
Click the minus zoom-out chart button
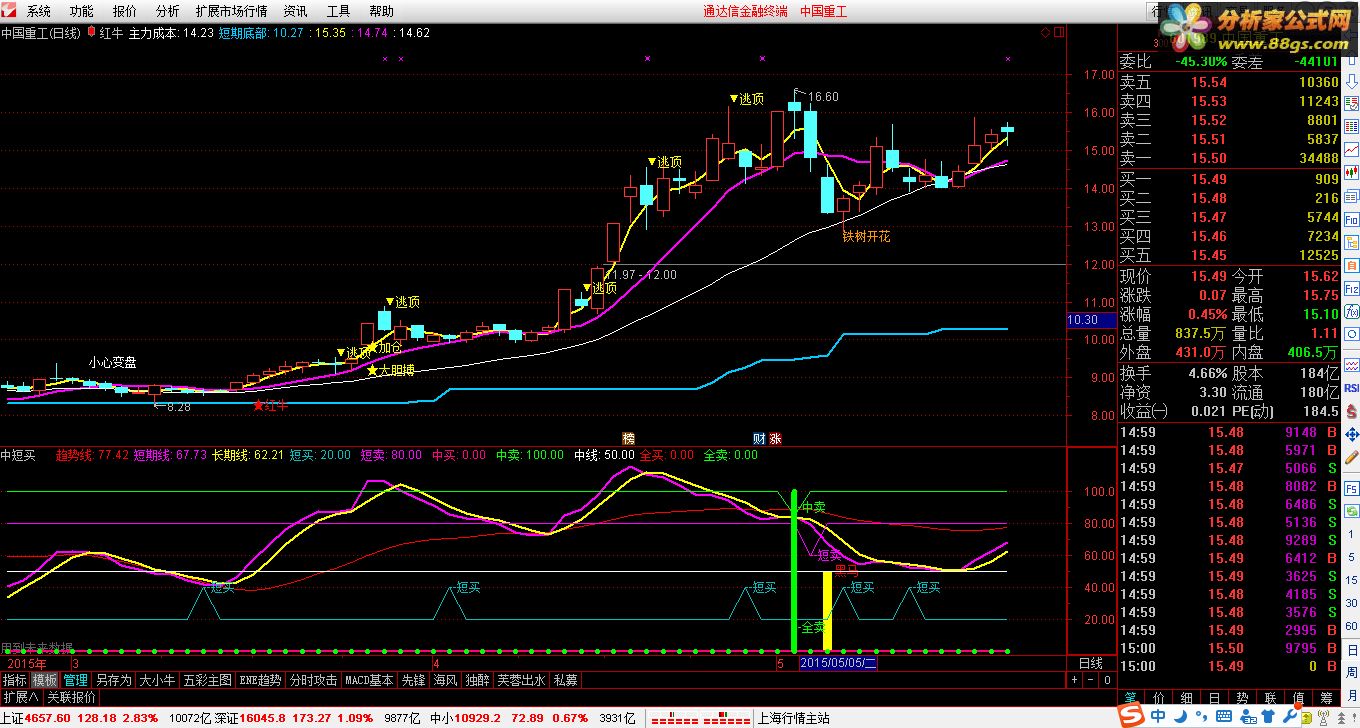pos(1090,680)
